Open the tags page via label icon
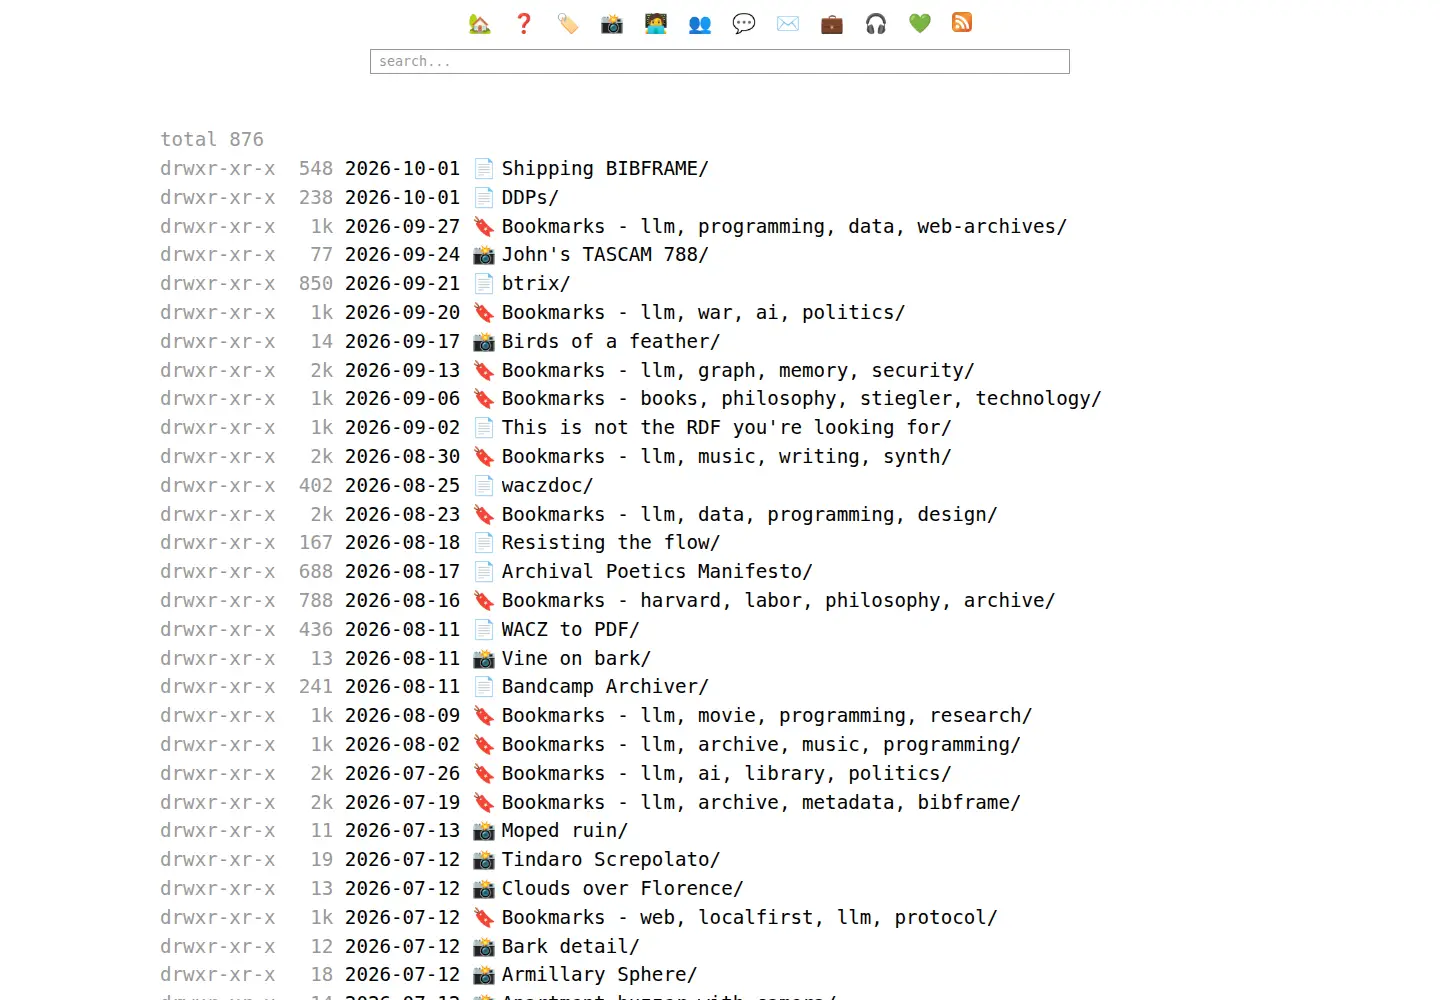This screenshot has width=1440, height=1000. (x=568, y=23)
